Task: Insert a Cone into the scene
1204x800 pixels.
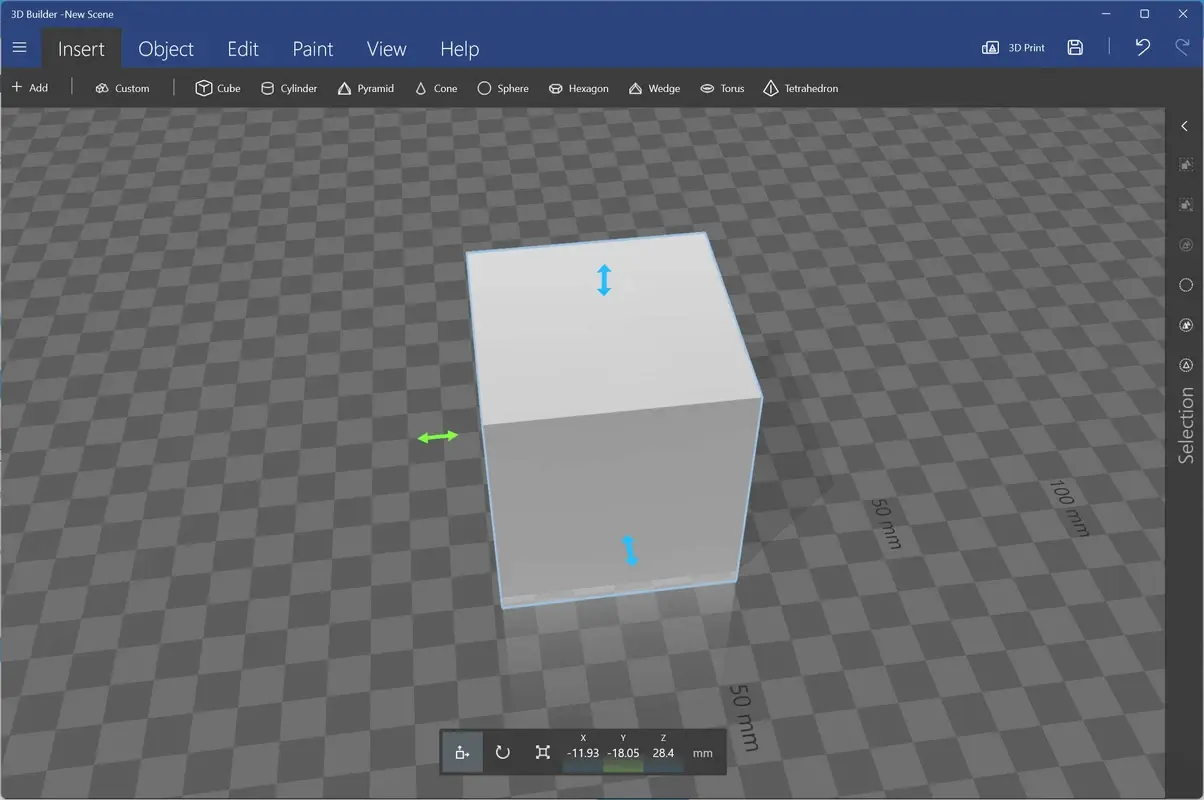Action: [435, 88]
